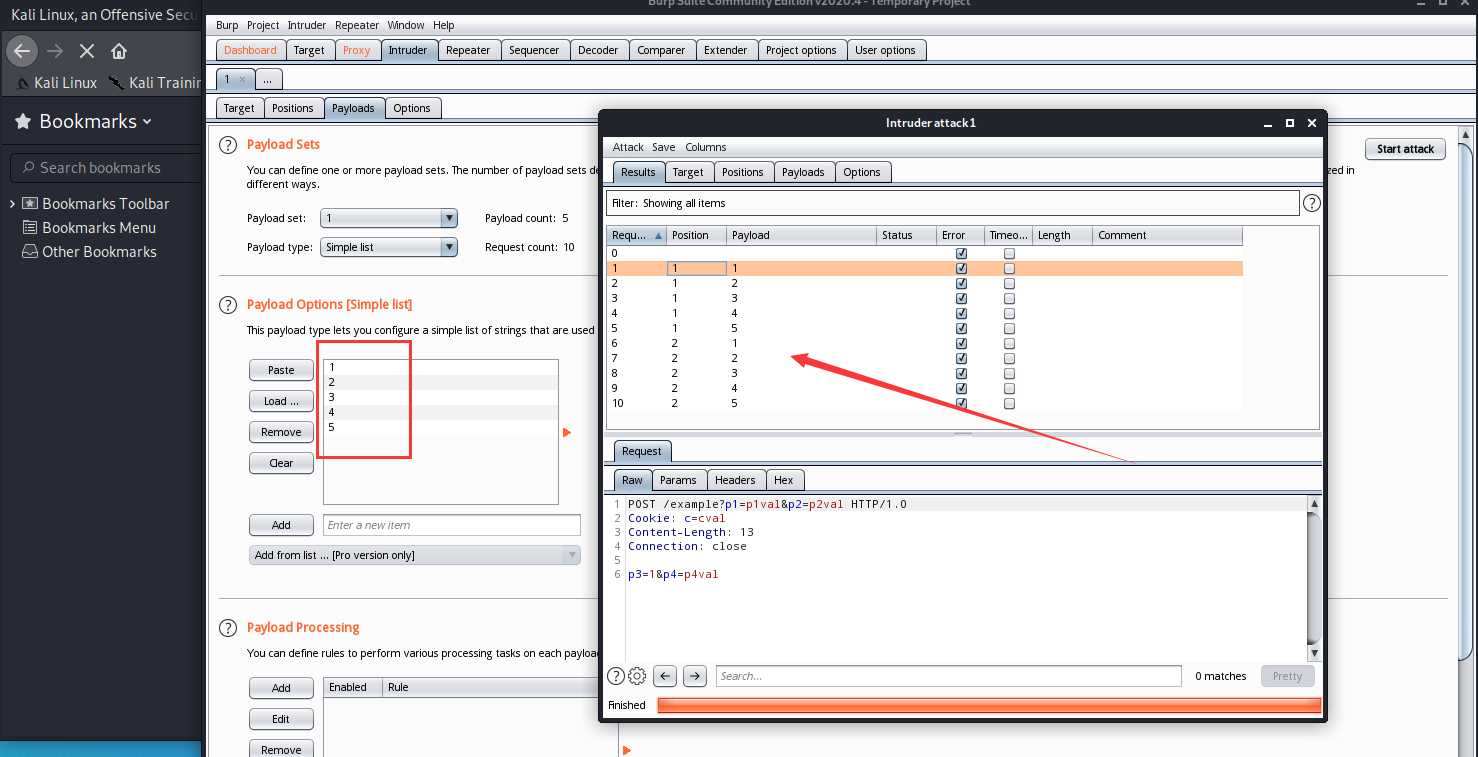Screen dimensions: 1478x757
Task: Switch to the Repeater tool tab
Action: pyautogui.click(x=468, y=50)
